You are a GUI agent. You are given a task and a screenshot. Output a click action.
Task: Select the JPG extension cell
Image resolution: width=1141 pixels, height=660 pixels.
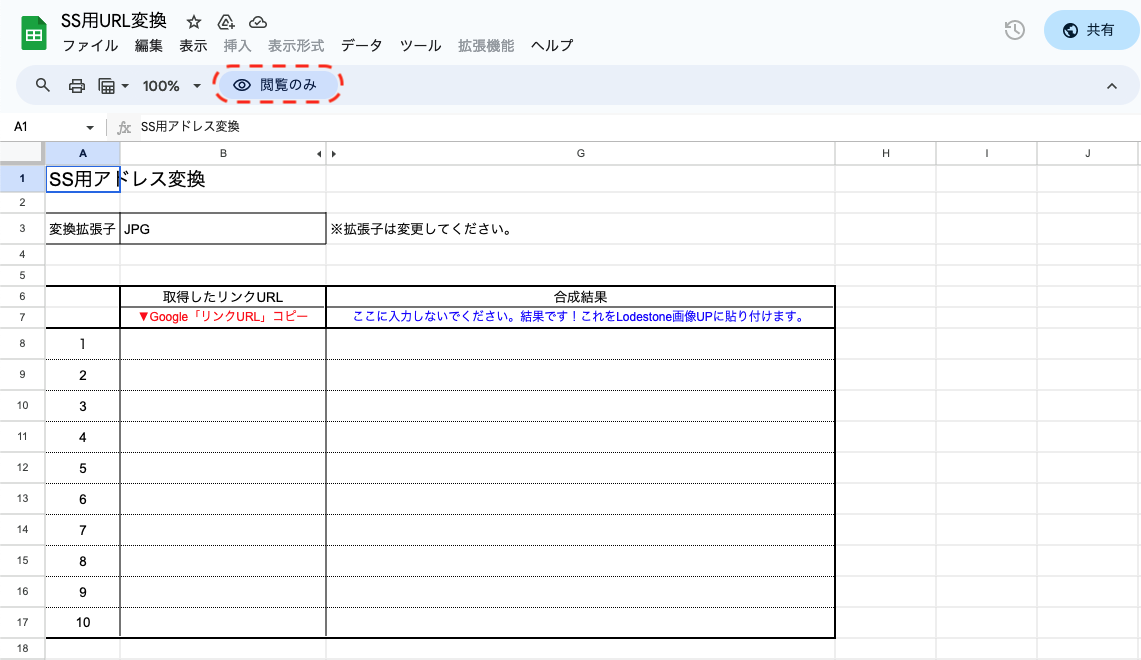[223, 228]
